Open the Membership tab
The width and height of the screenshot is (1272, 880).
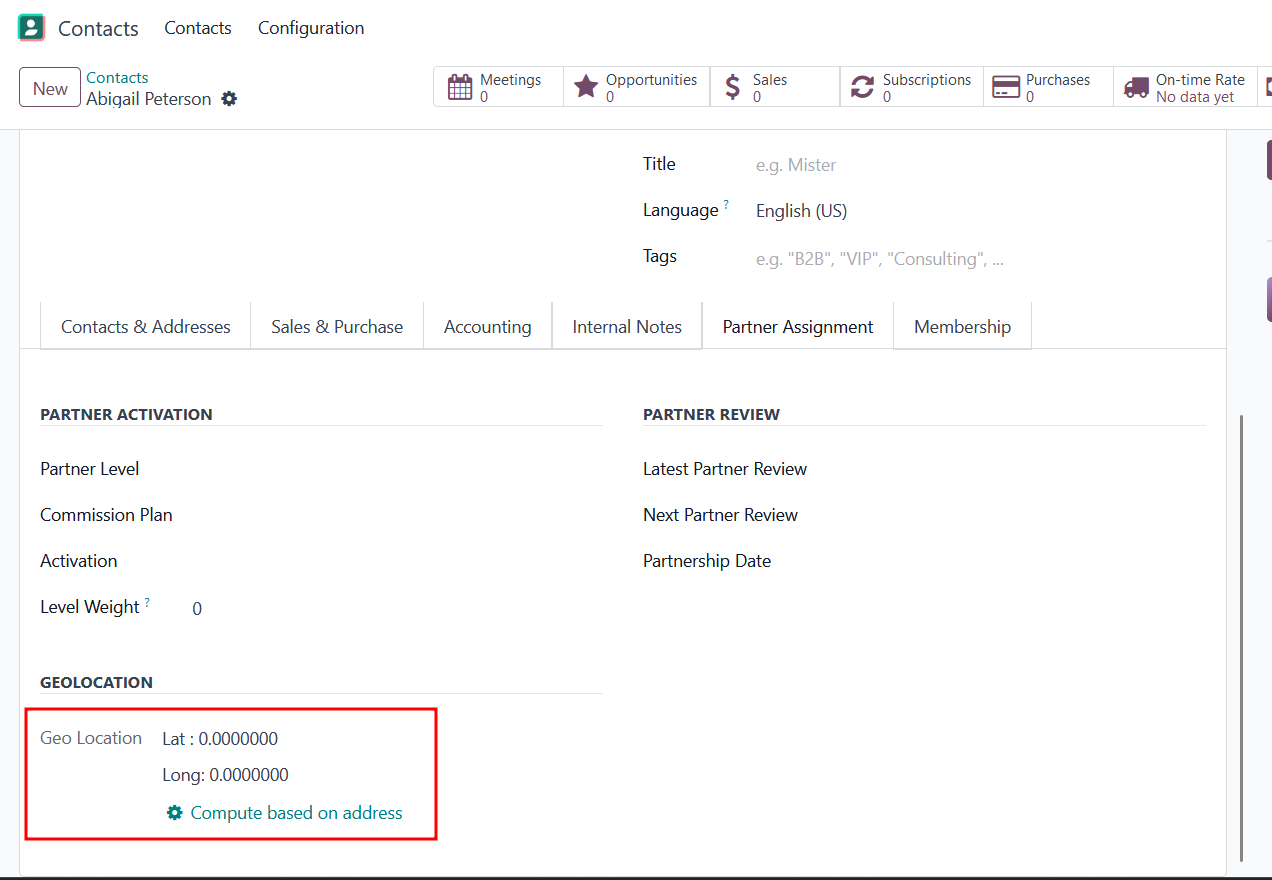click(x=962, y=327)
